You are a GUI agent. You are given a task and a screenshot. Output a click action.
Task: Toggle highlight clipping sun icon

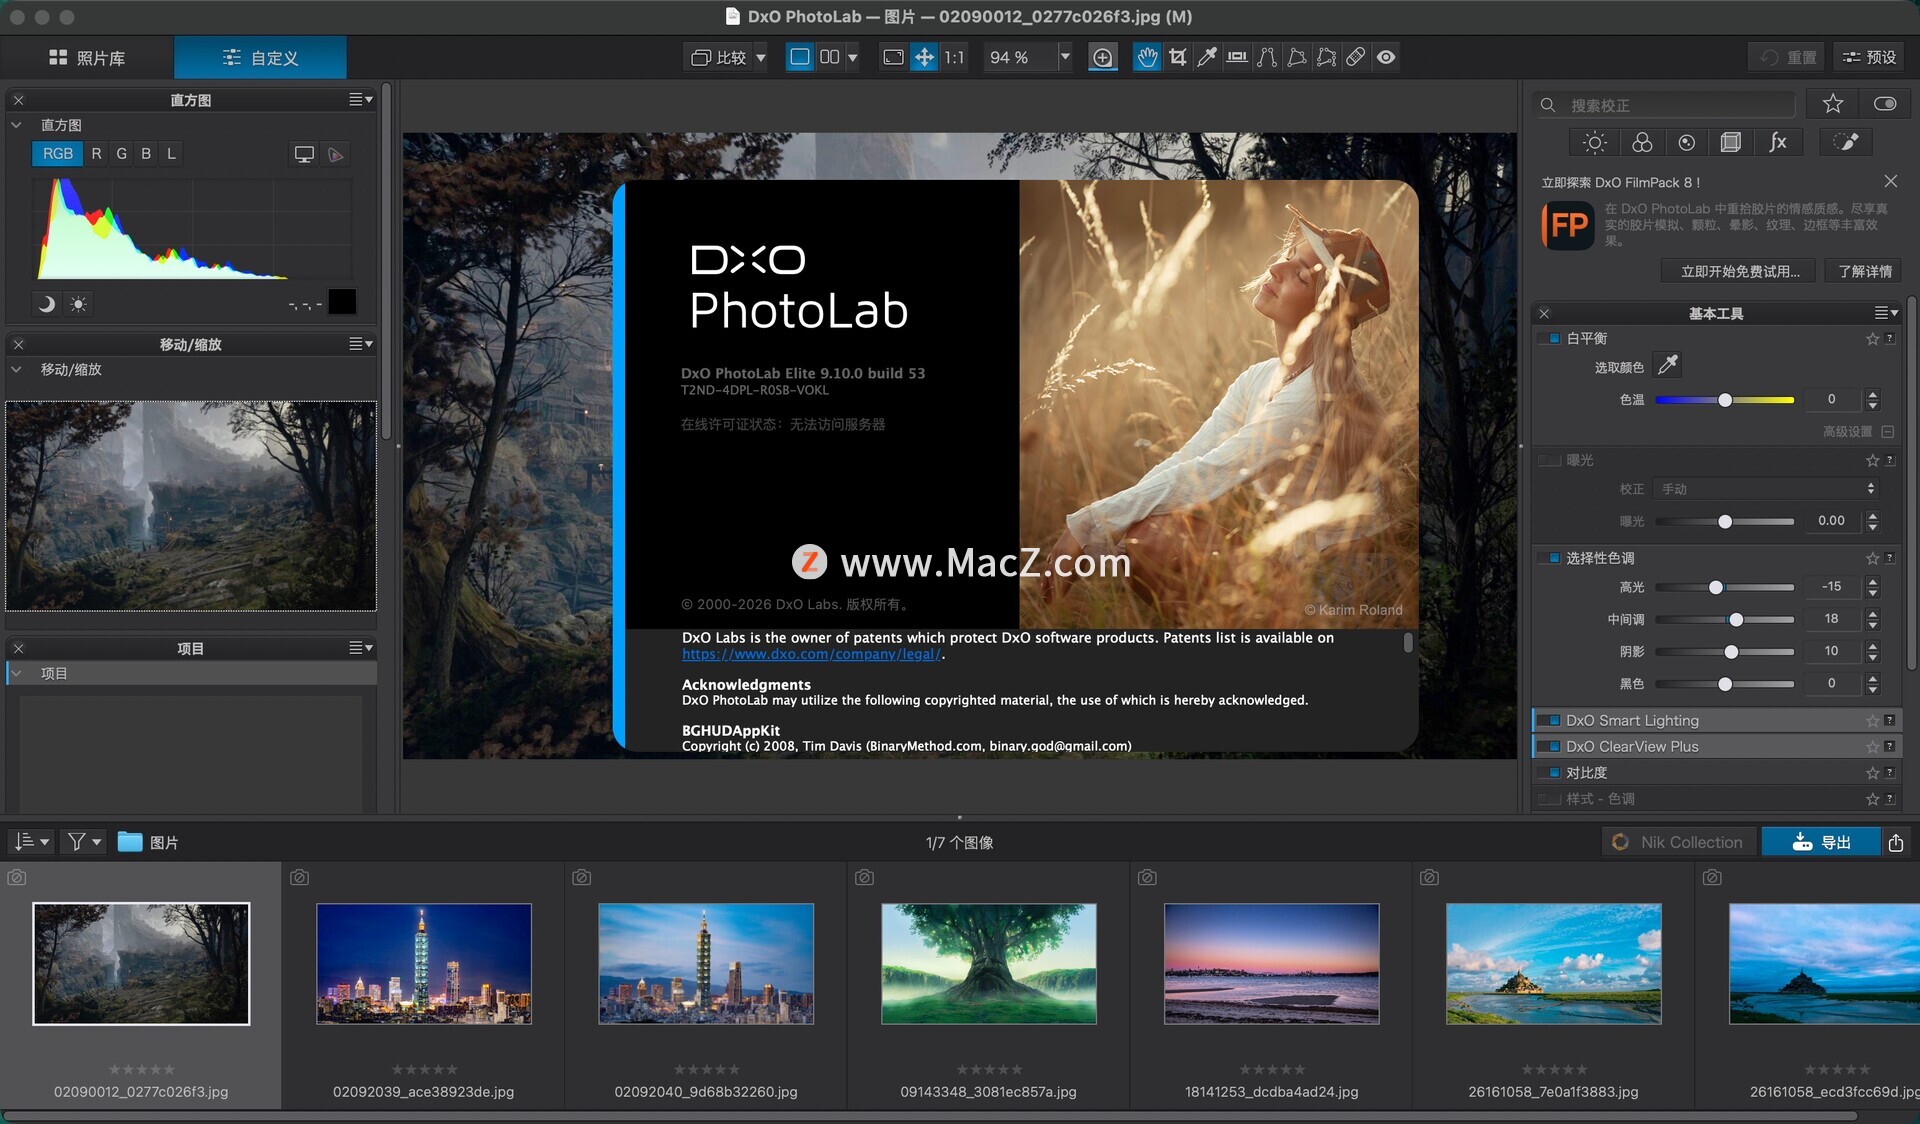(x=78, y=303)
